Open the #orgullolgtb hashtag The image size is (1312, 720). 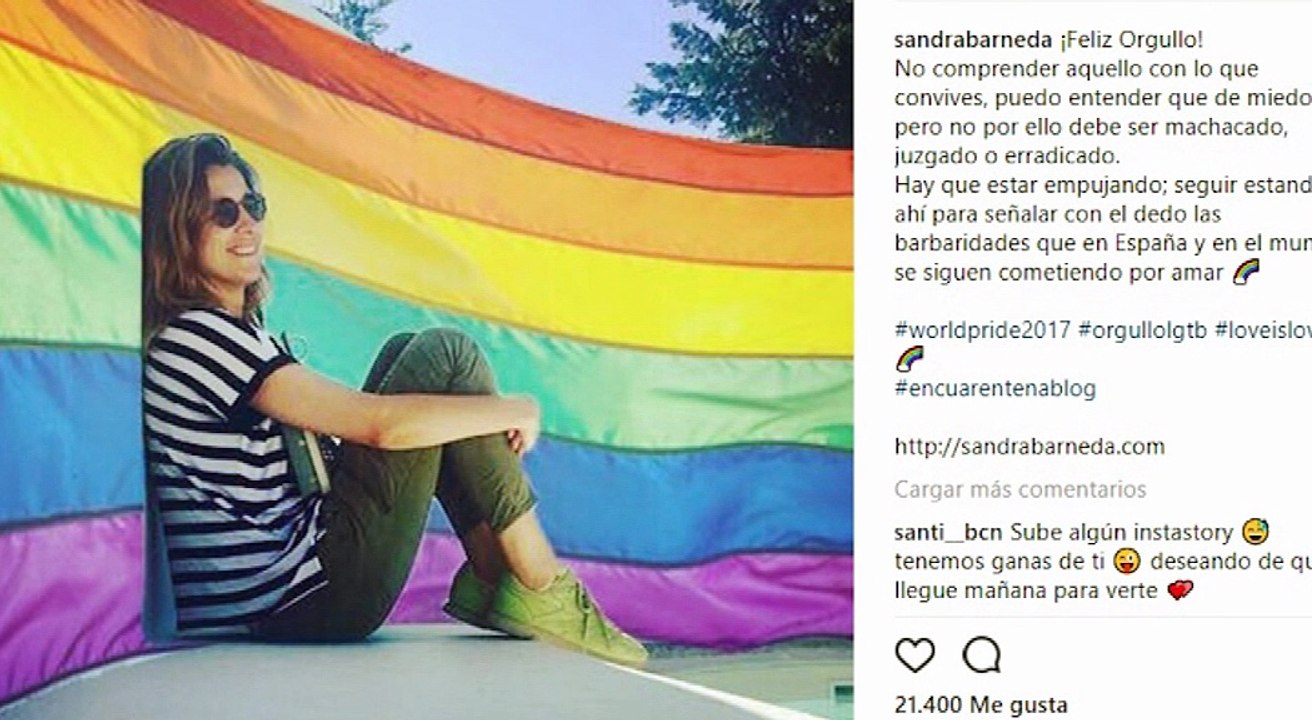pyautogui.click(x=1143, y=329)
